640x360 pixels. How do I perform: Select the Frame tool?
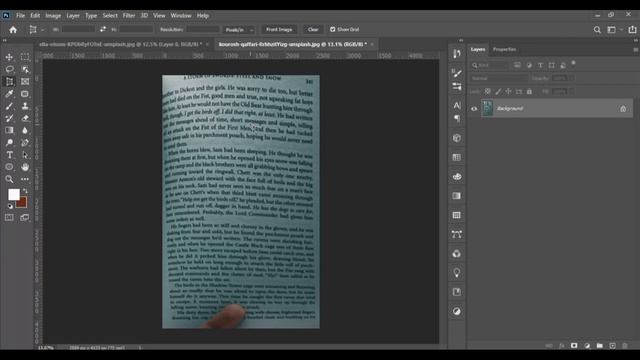pos(25,82)
